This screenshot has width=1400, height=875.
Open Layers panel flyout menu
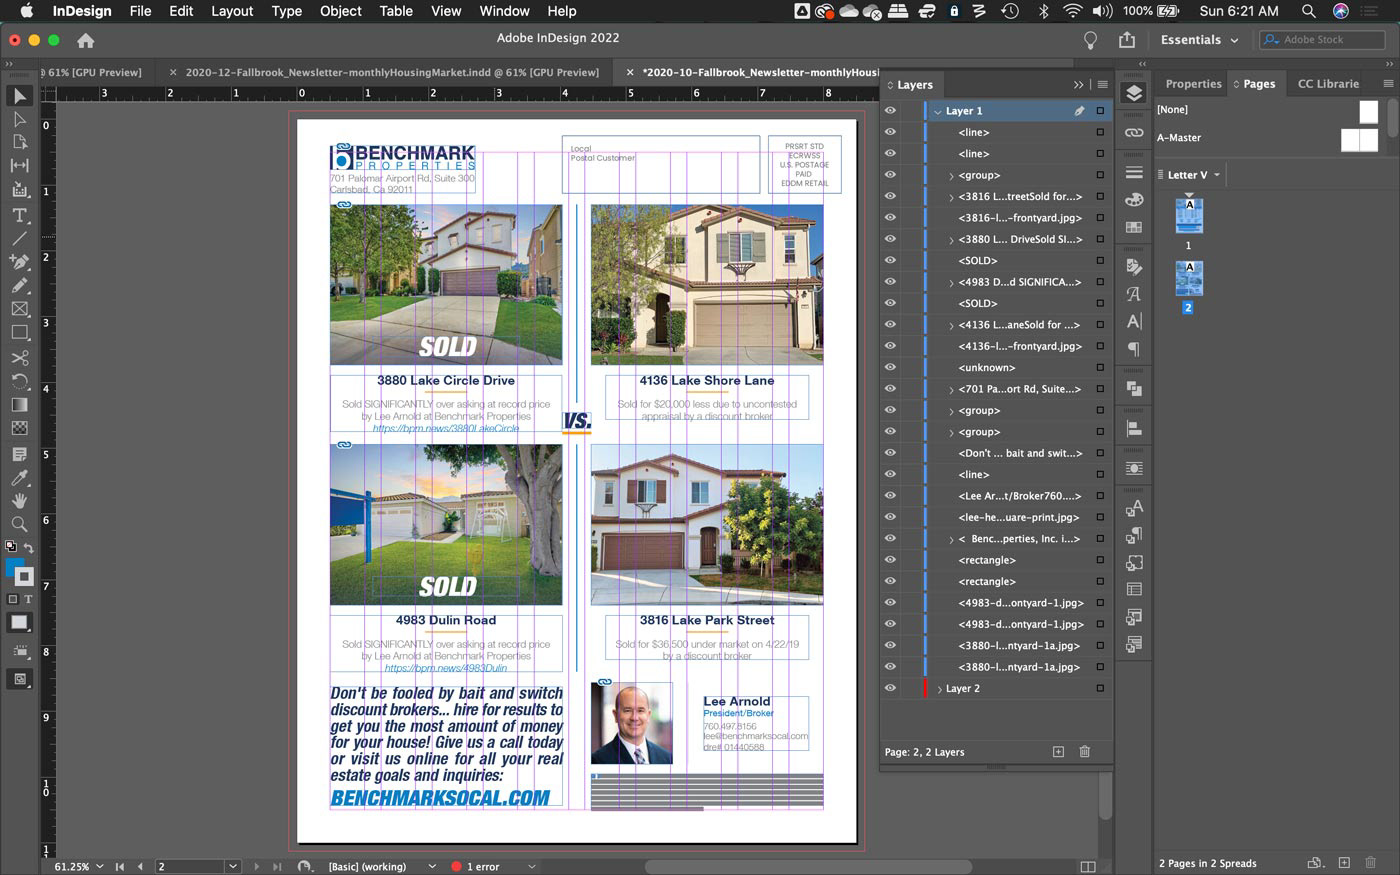(1102, 85)
